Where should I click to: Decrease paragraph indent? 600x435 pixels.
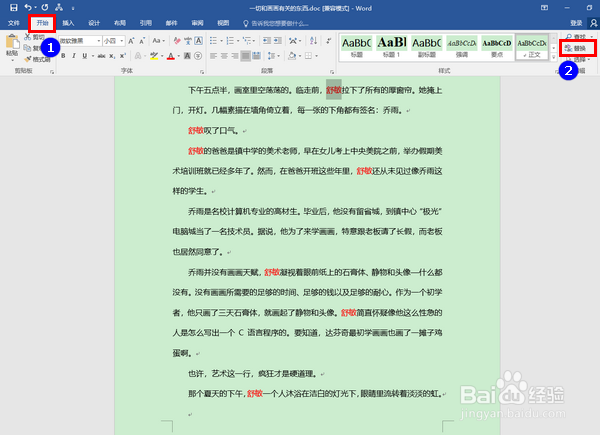pos(267,41)
